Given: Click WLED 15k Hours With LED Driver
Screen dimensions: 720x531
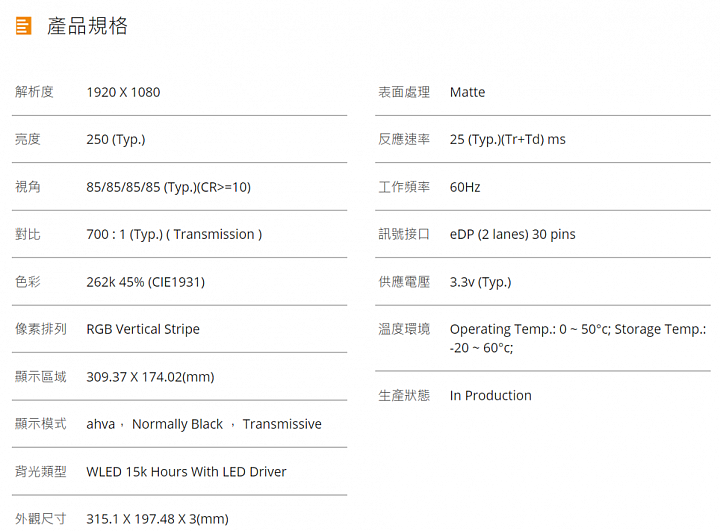Looking at the screenshot, I should 186,472.
